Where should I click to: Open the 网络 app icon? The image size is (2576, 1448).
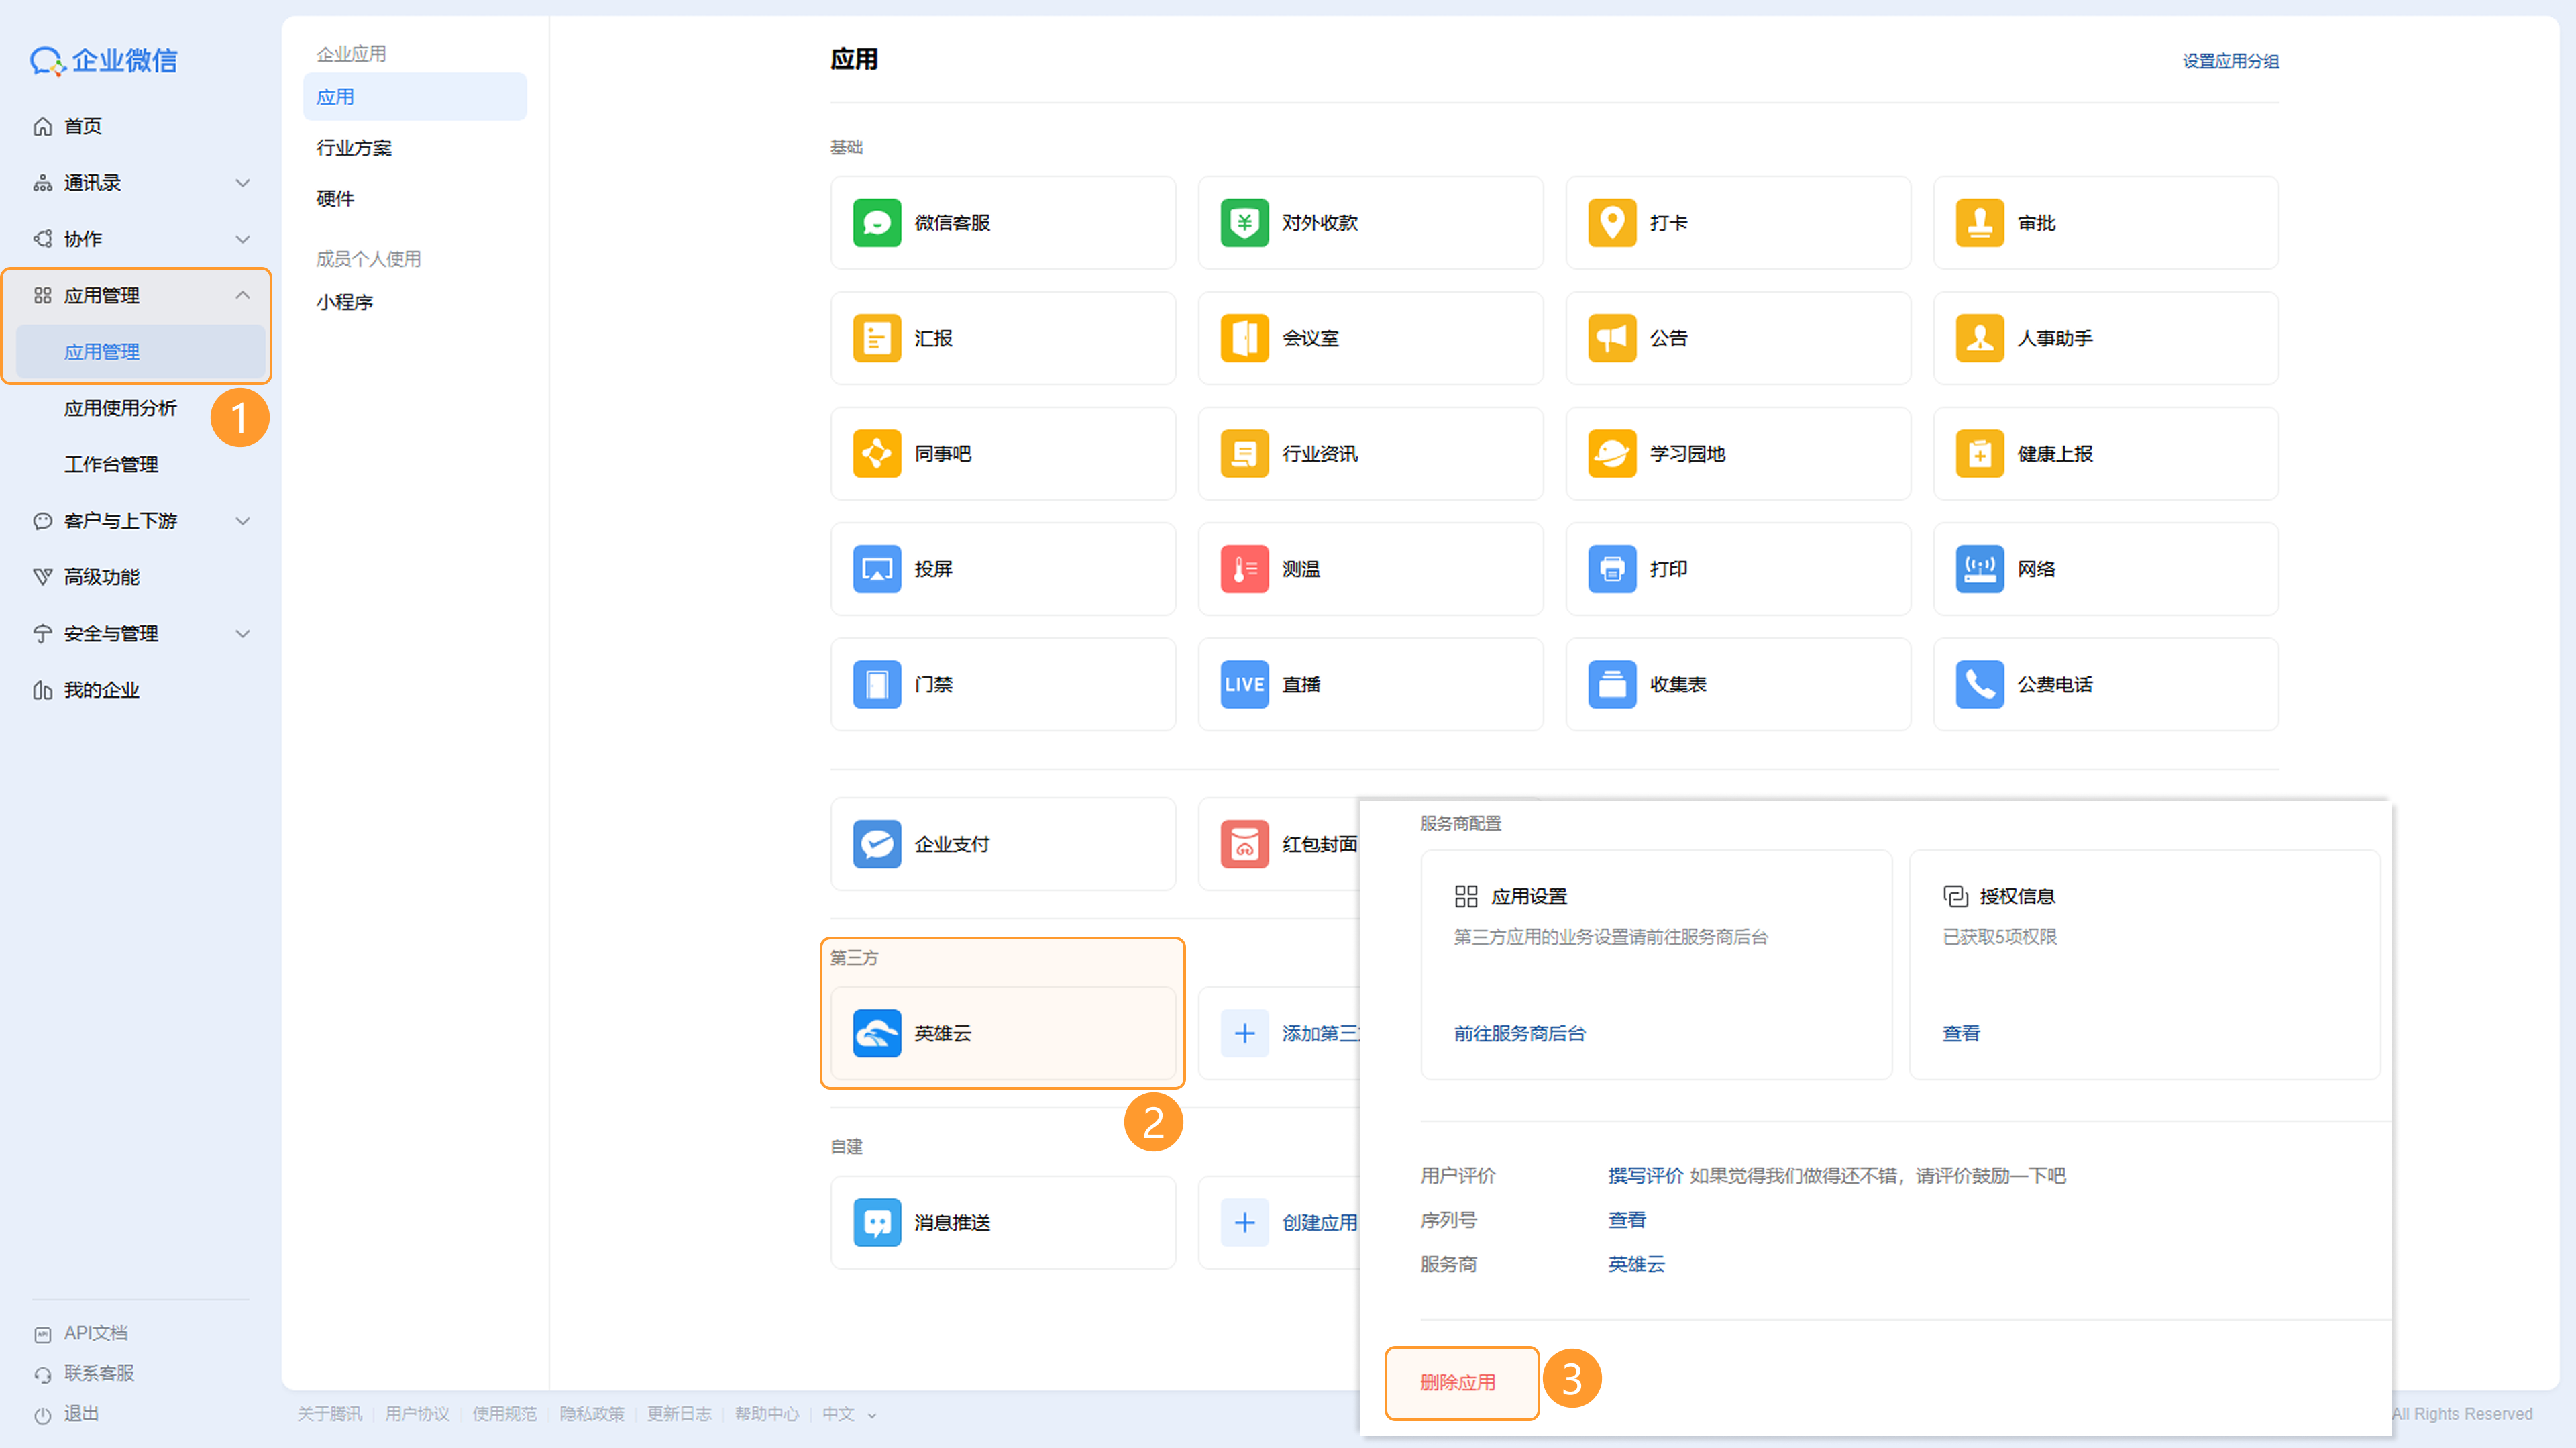point(1979,569)
